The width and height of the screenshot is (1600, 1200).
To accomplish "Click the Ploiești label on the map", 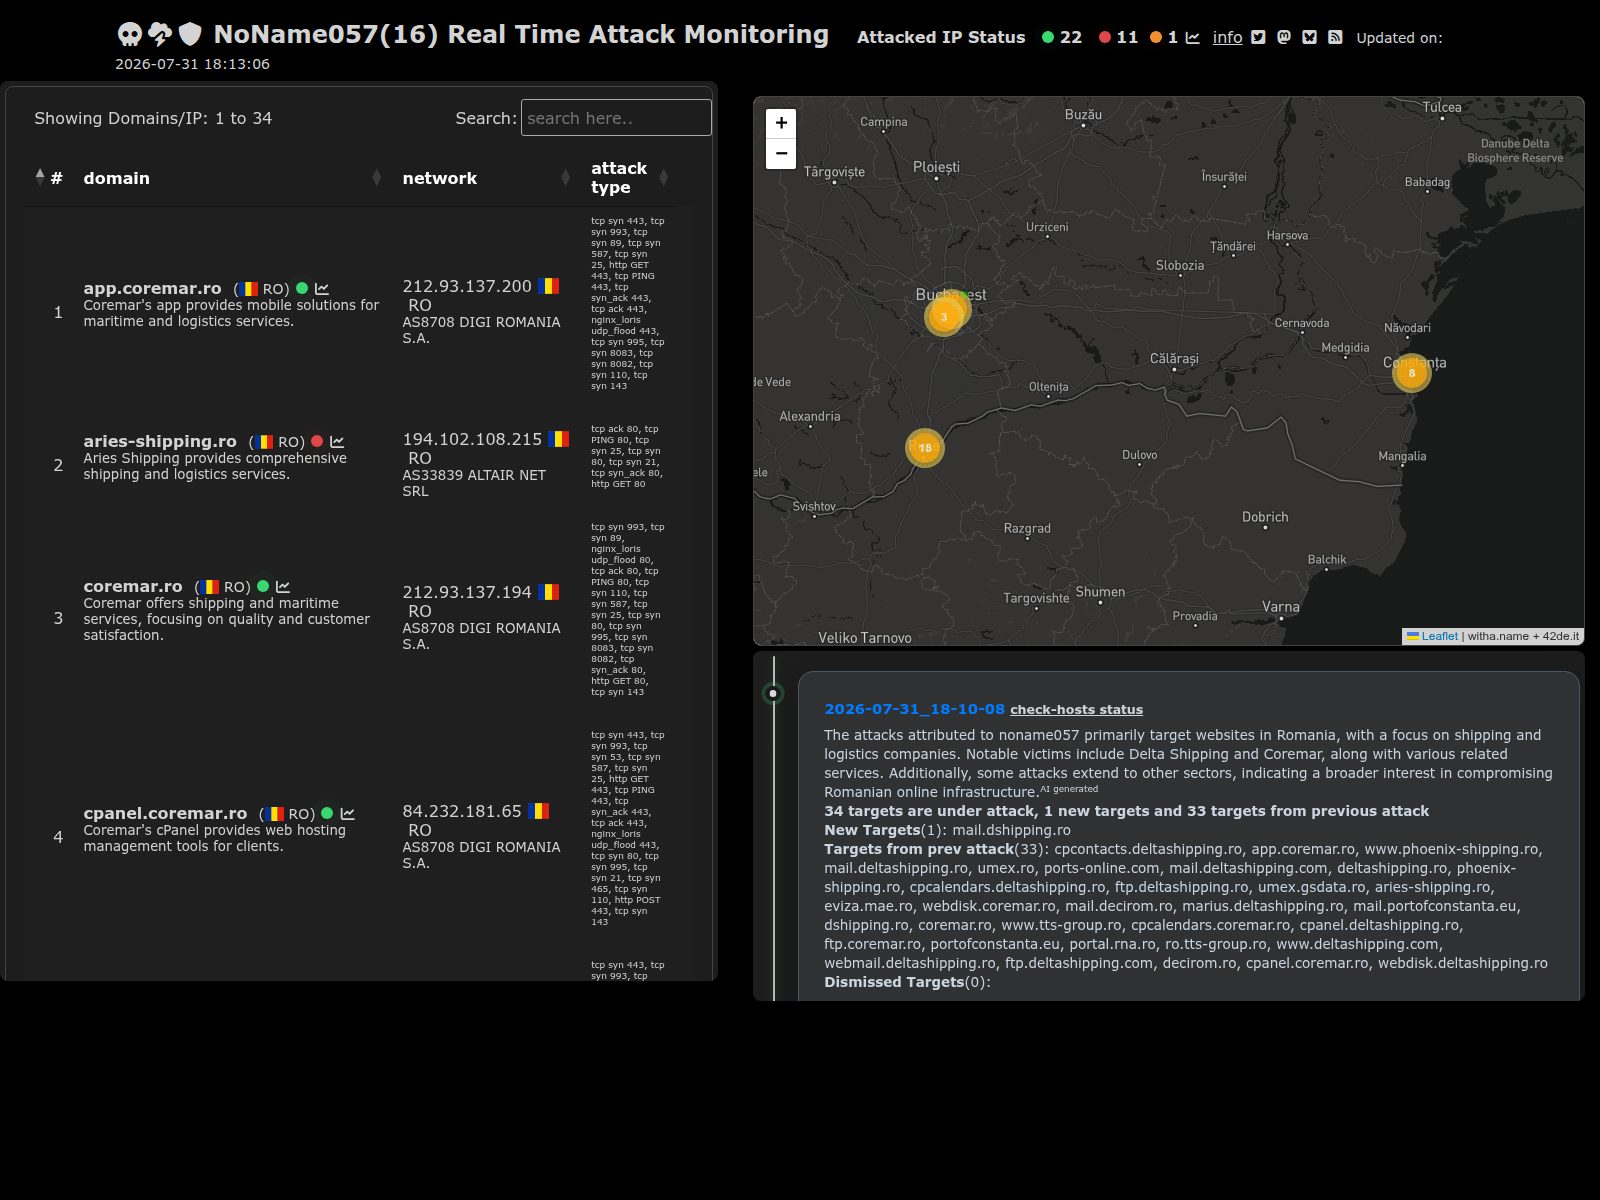I will pyautogui.click(x=936, y=167).
